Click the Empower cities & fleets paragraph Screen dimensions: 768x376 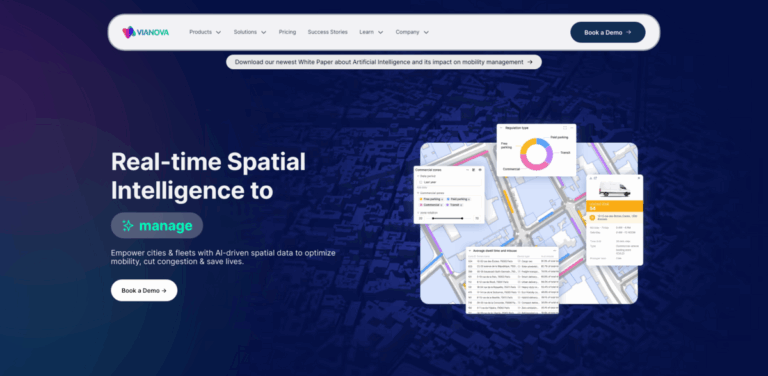223,257
